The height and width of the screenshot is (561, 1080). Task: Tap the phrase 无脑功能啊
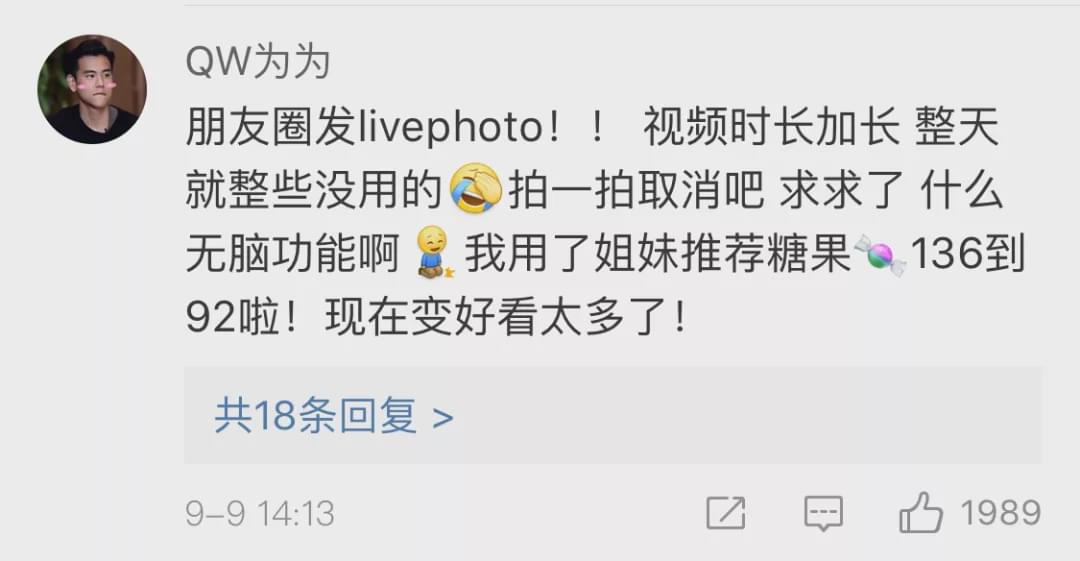tap(293, 253)
